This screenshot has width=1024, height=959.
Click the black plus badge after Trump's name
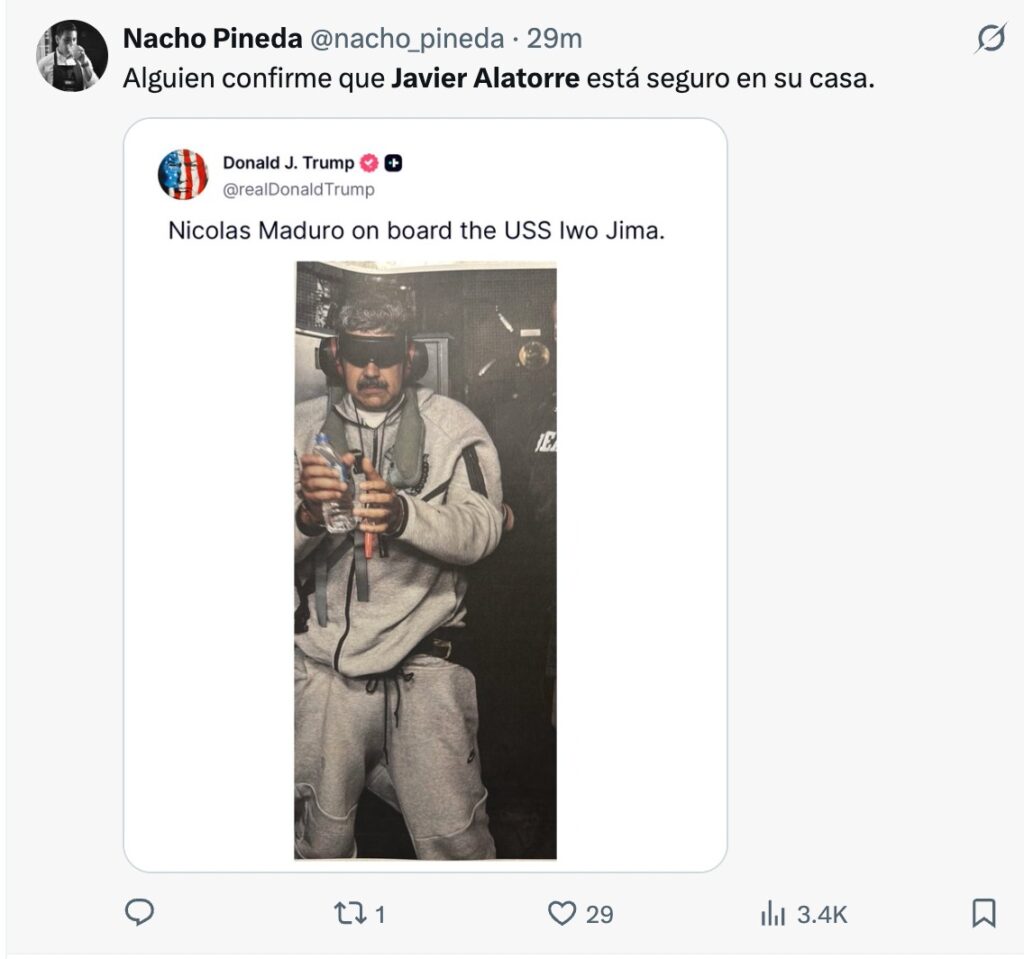(394, 163)
